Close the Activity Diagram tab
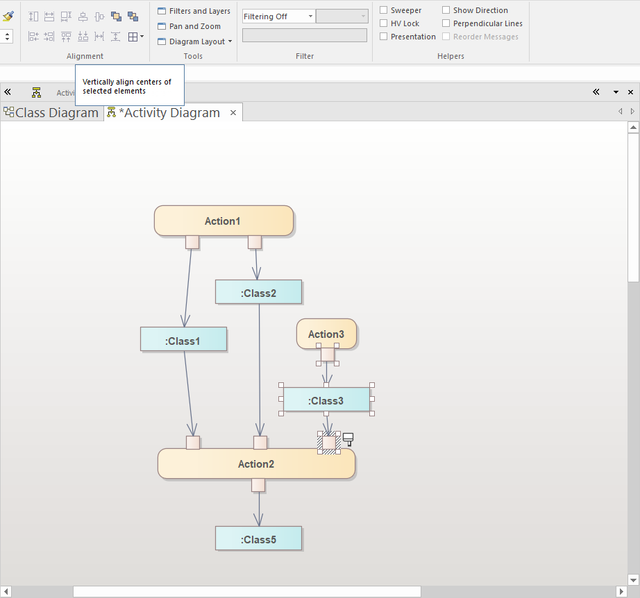This screenshot has width=640, height=598. [x=233, y=113]
